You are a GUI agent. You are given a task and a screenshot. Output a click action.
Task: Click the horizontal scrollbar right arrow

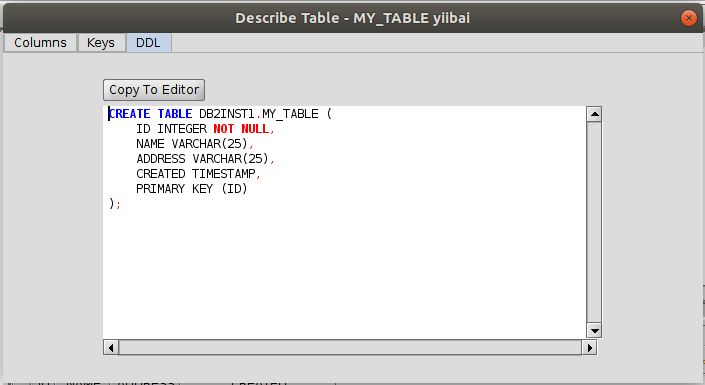(589, 347)
